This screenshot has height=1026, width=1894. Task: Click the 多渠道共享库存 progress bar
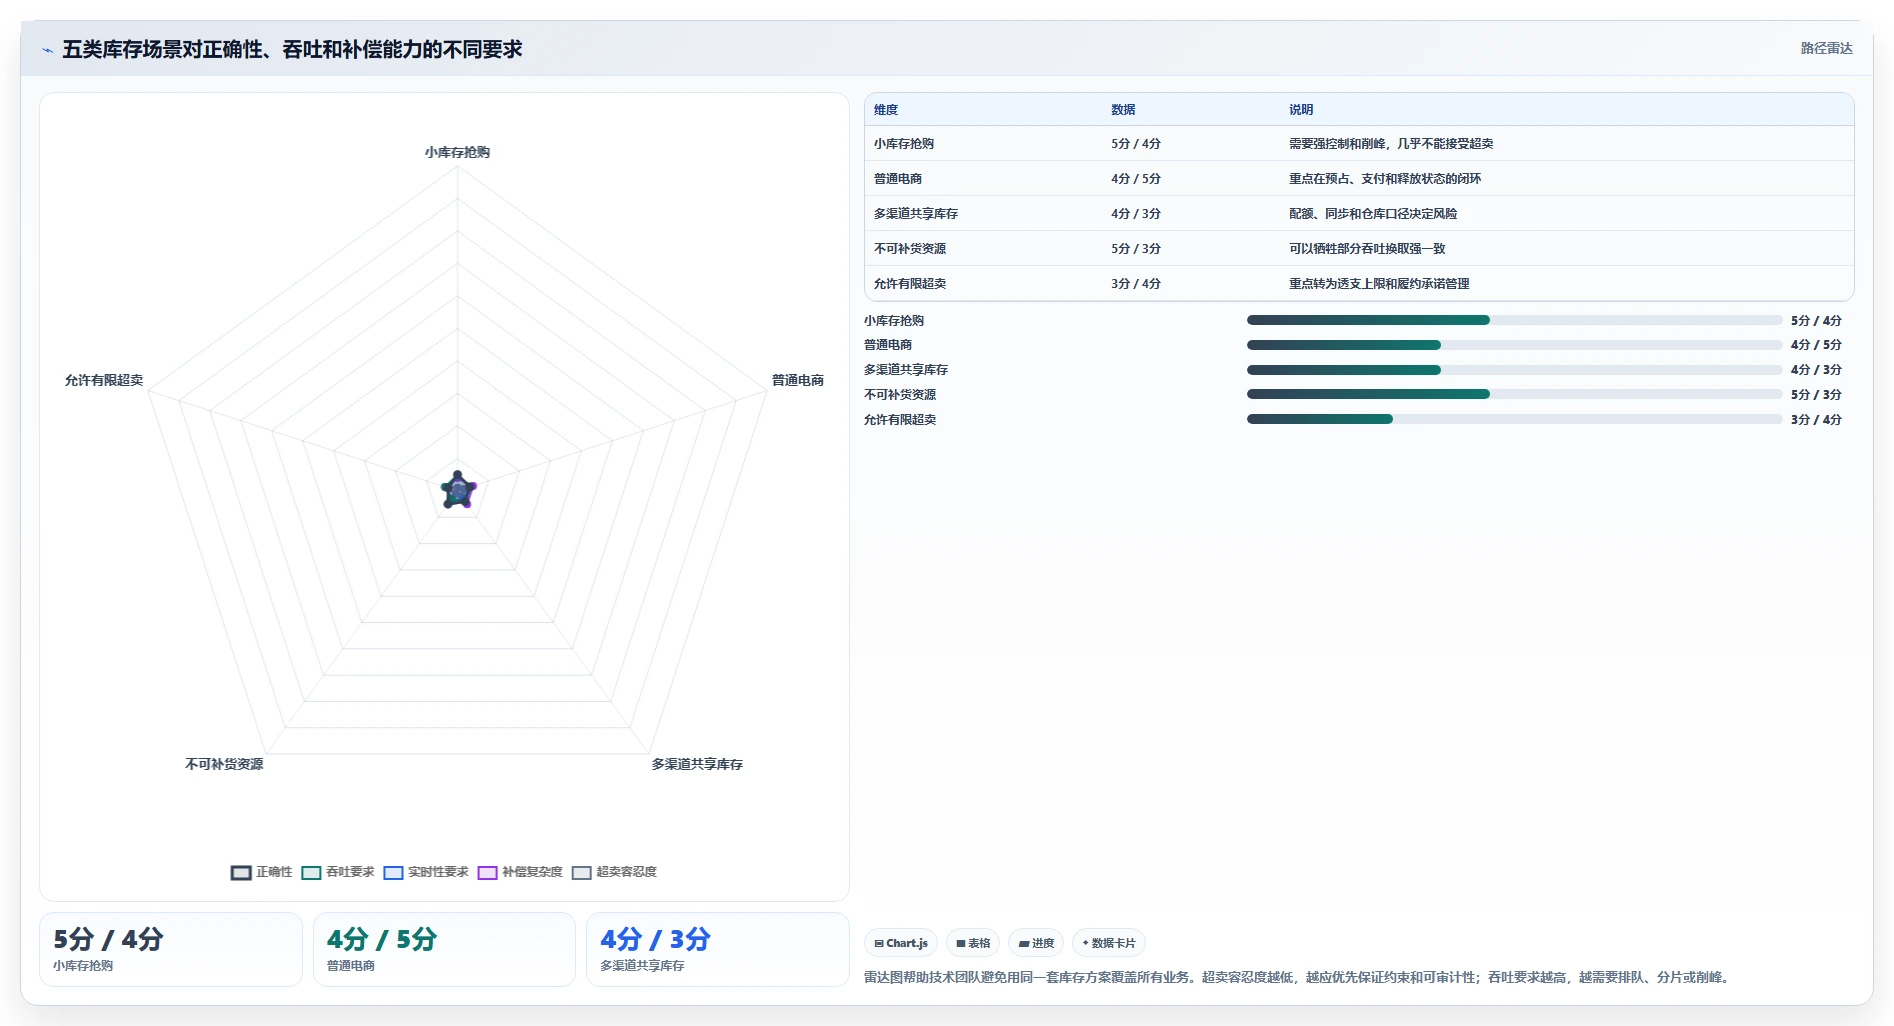pos(1514,370)
